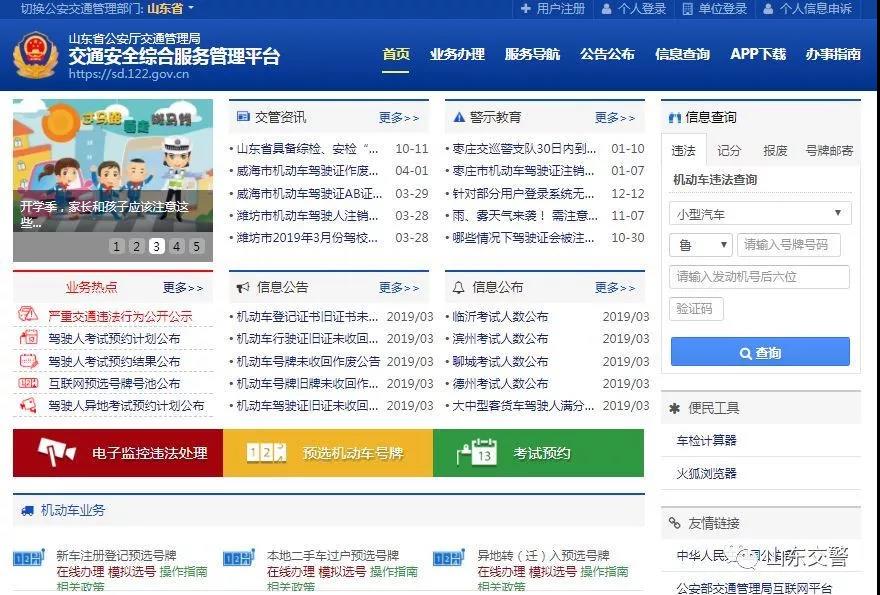The image size is (880, 595).
Task: Click the carousel banner image
Action: [113, 160]
